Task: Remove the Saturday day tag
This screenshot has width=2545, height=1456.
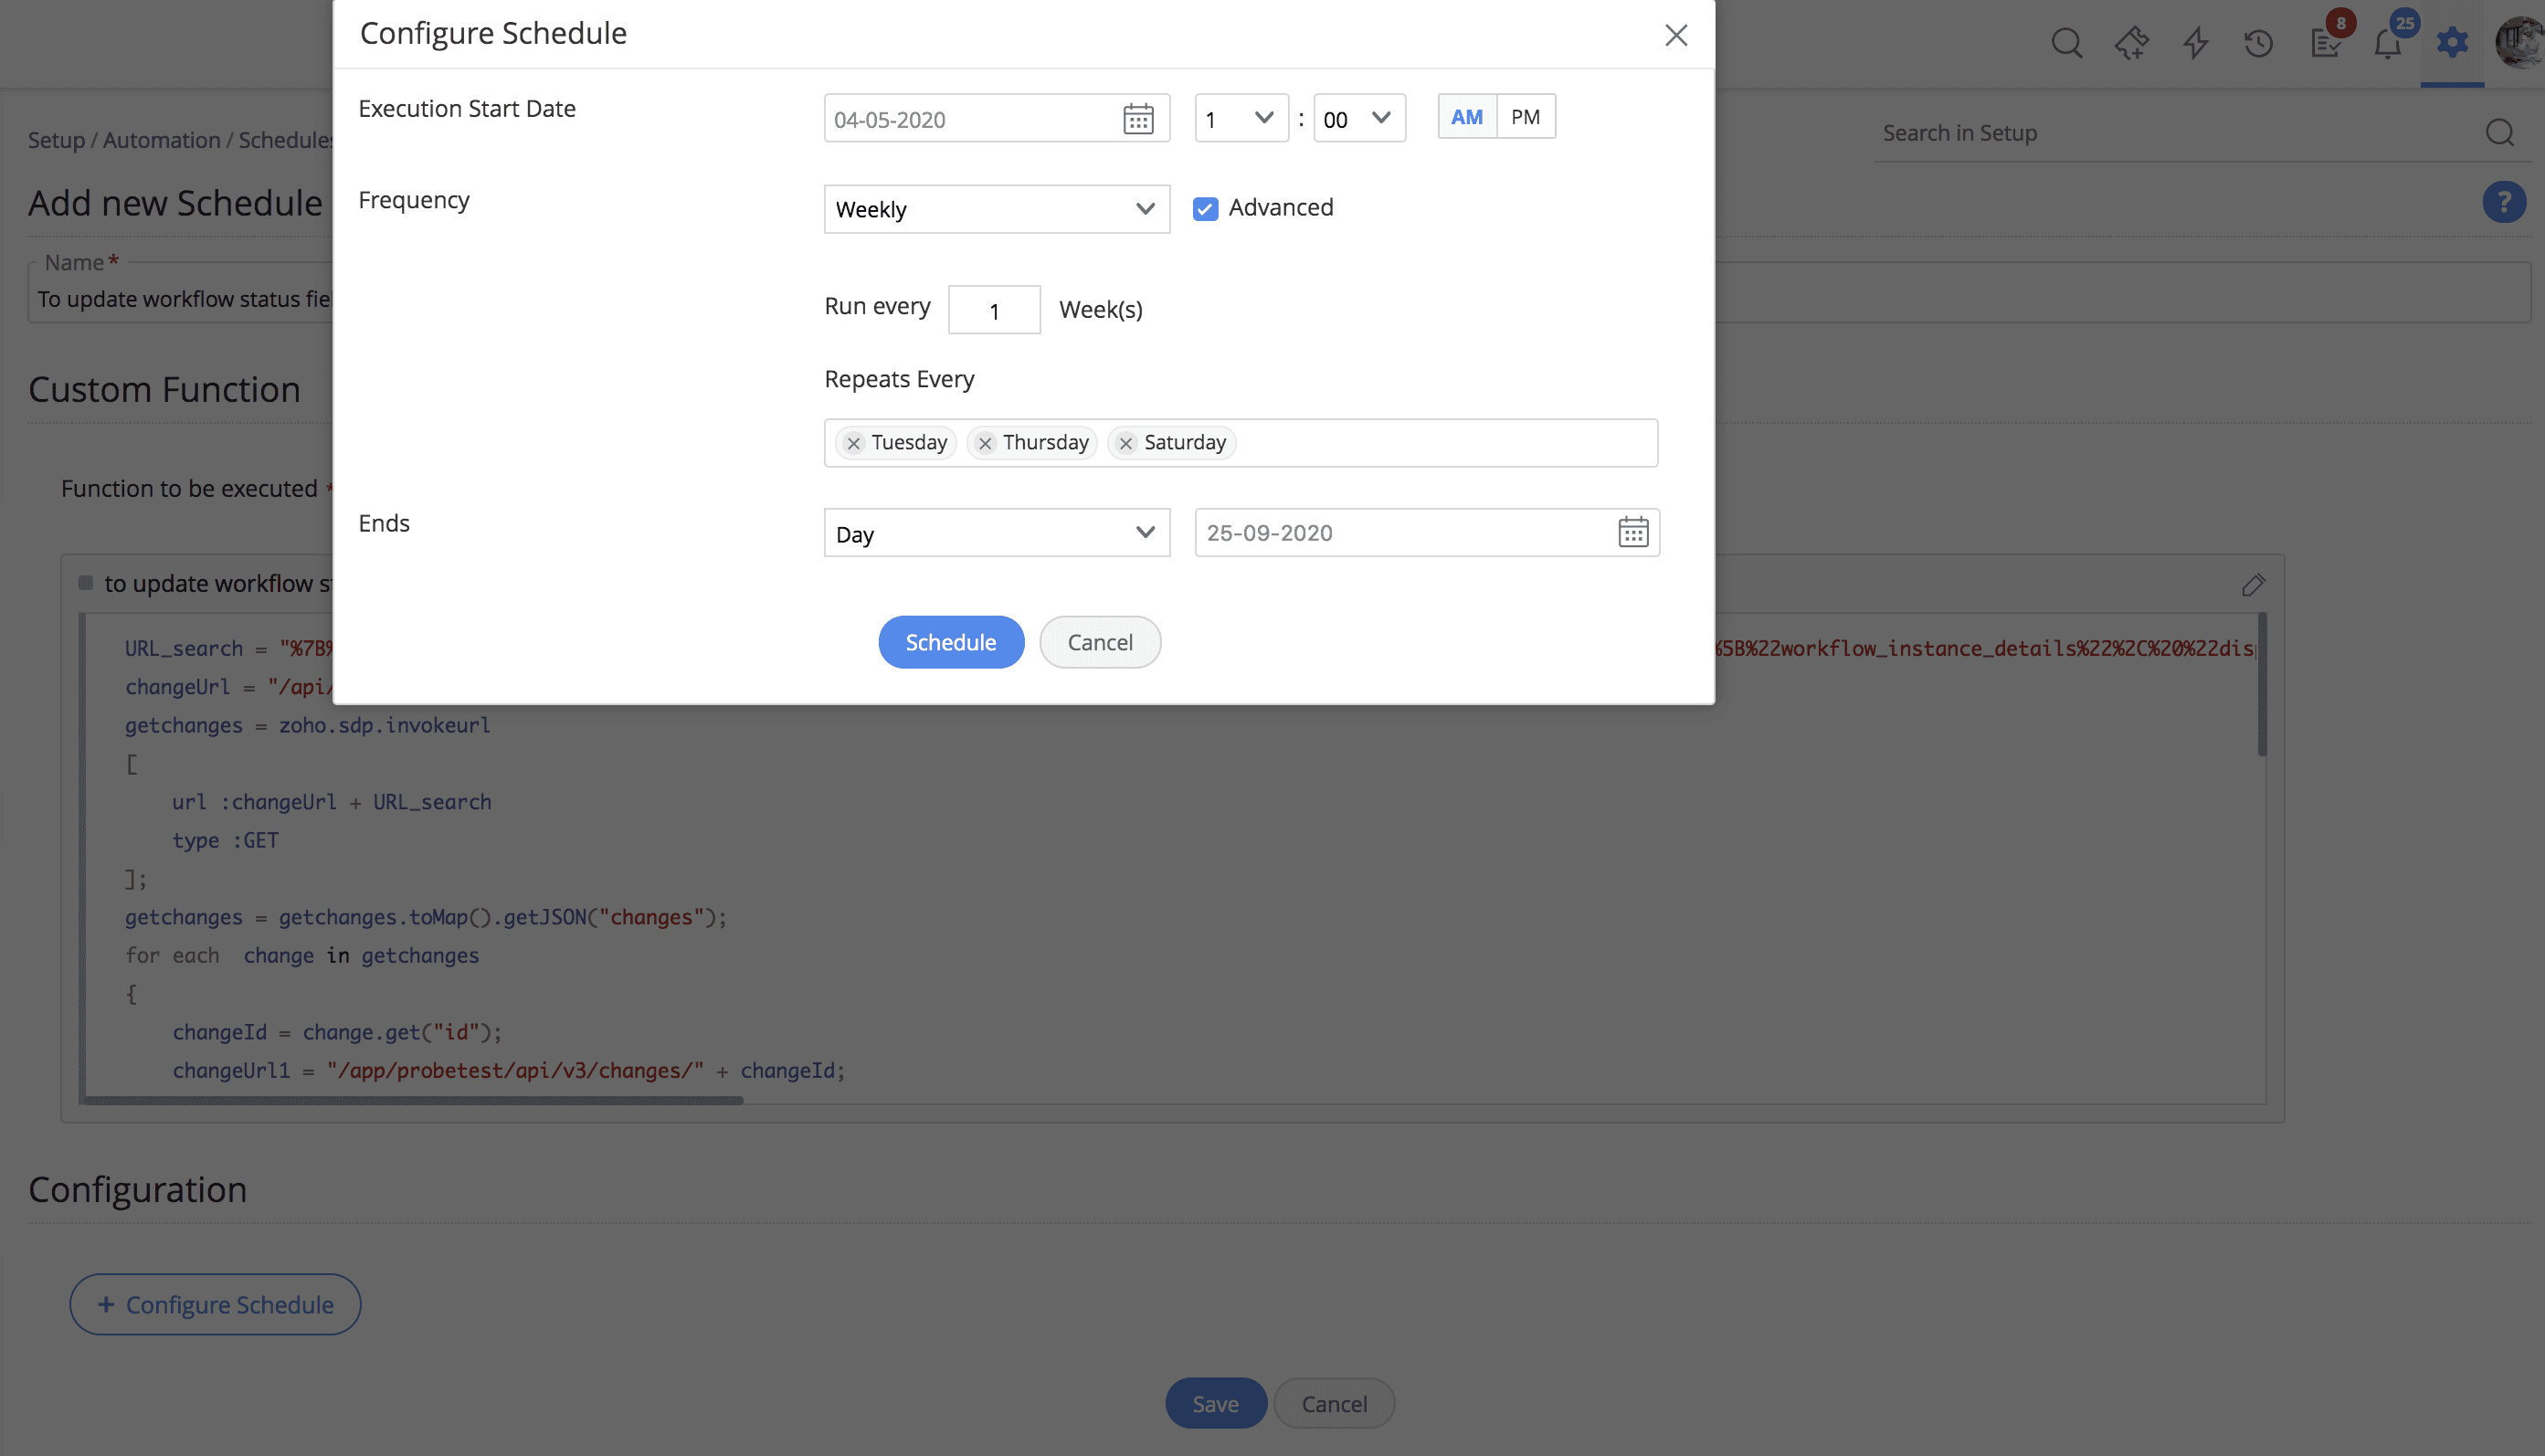Action: (1126, 443)
